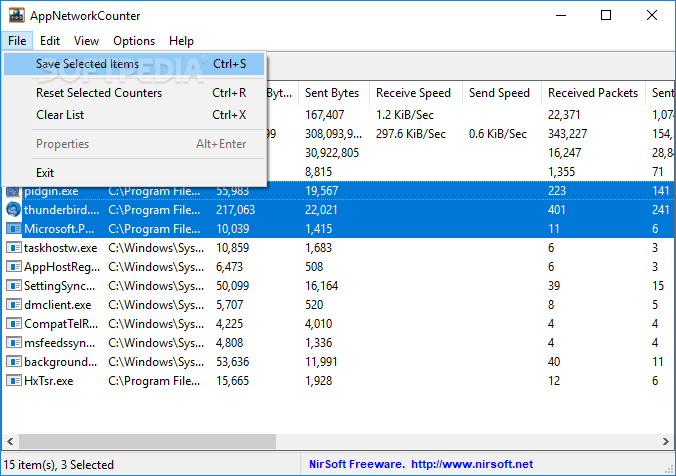Select the taskhostw.exe process name
The height and width of the screenshot is (476, 676).
pyautogui.click(x=60, y=247)
